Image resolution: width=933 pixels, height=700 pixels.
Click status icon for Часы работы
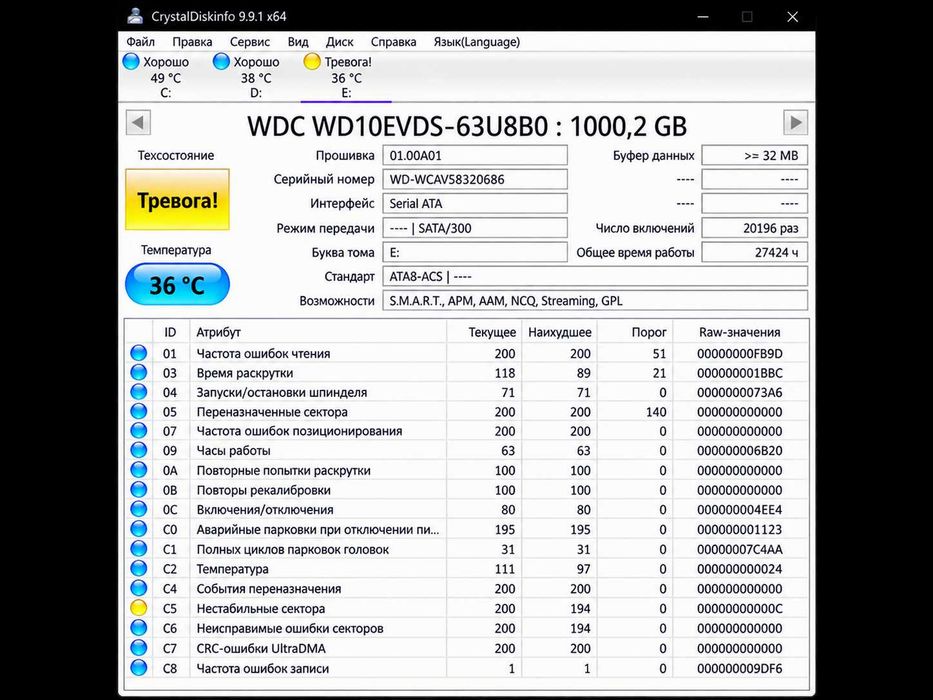point(139,450)
